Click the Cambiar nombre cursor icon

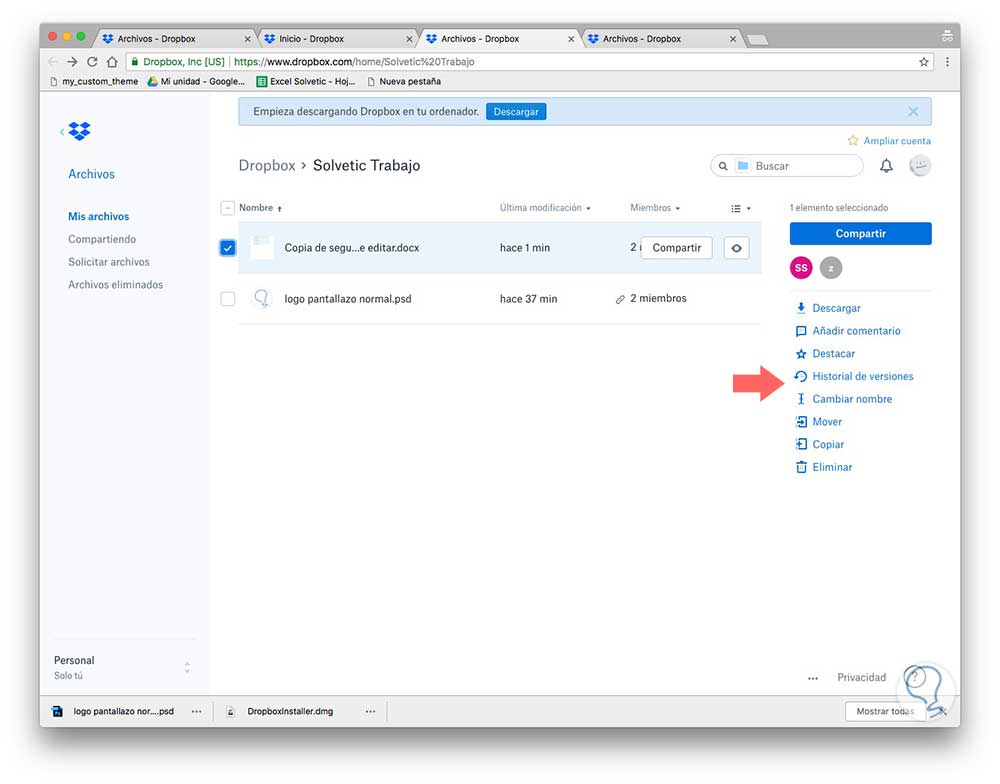point(801,399)
